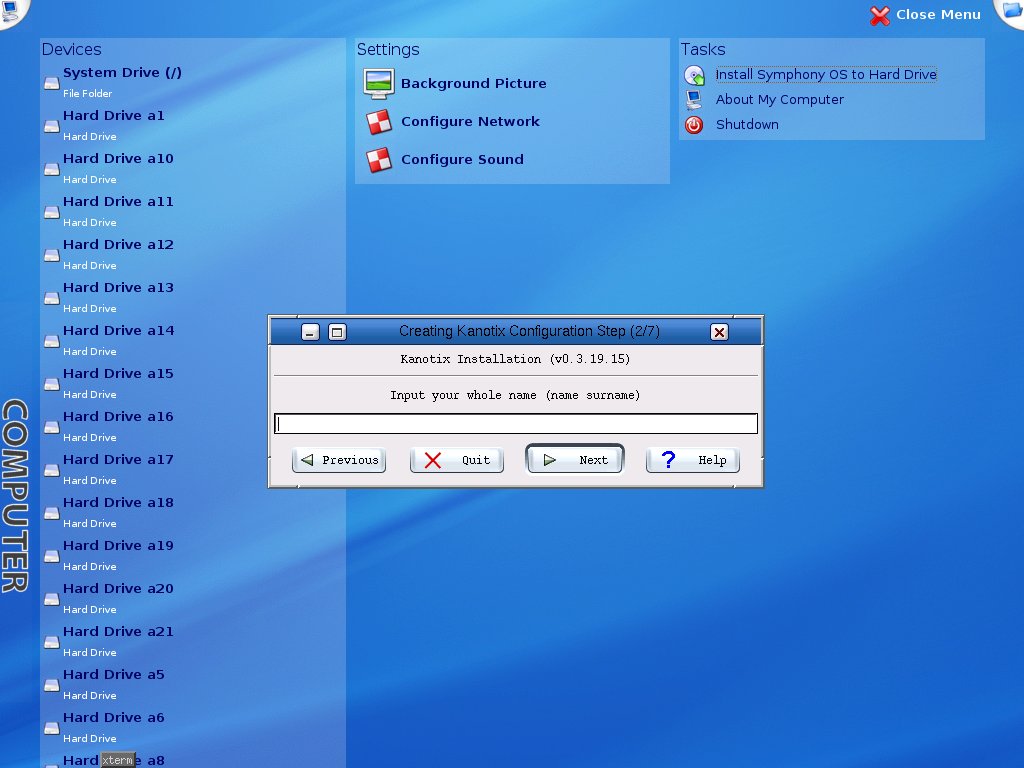Click the Hard Drive a1 drive icon
Screen dimensions: 1024x768
point(52,126)
